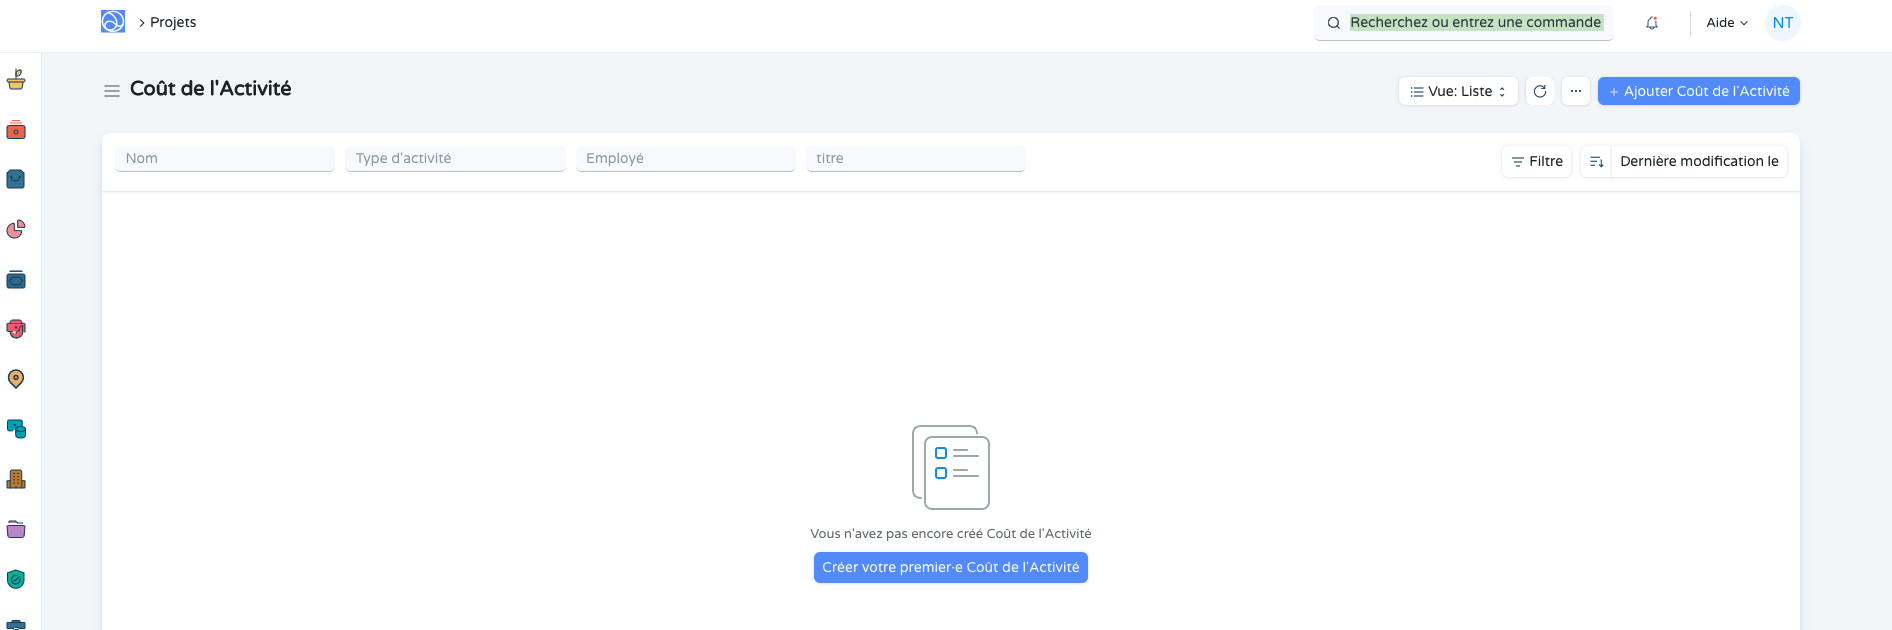
Task: Focus the Type d'activité filter field
Action: (455, 159)
